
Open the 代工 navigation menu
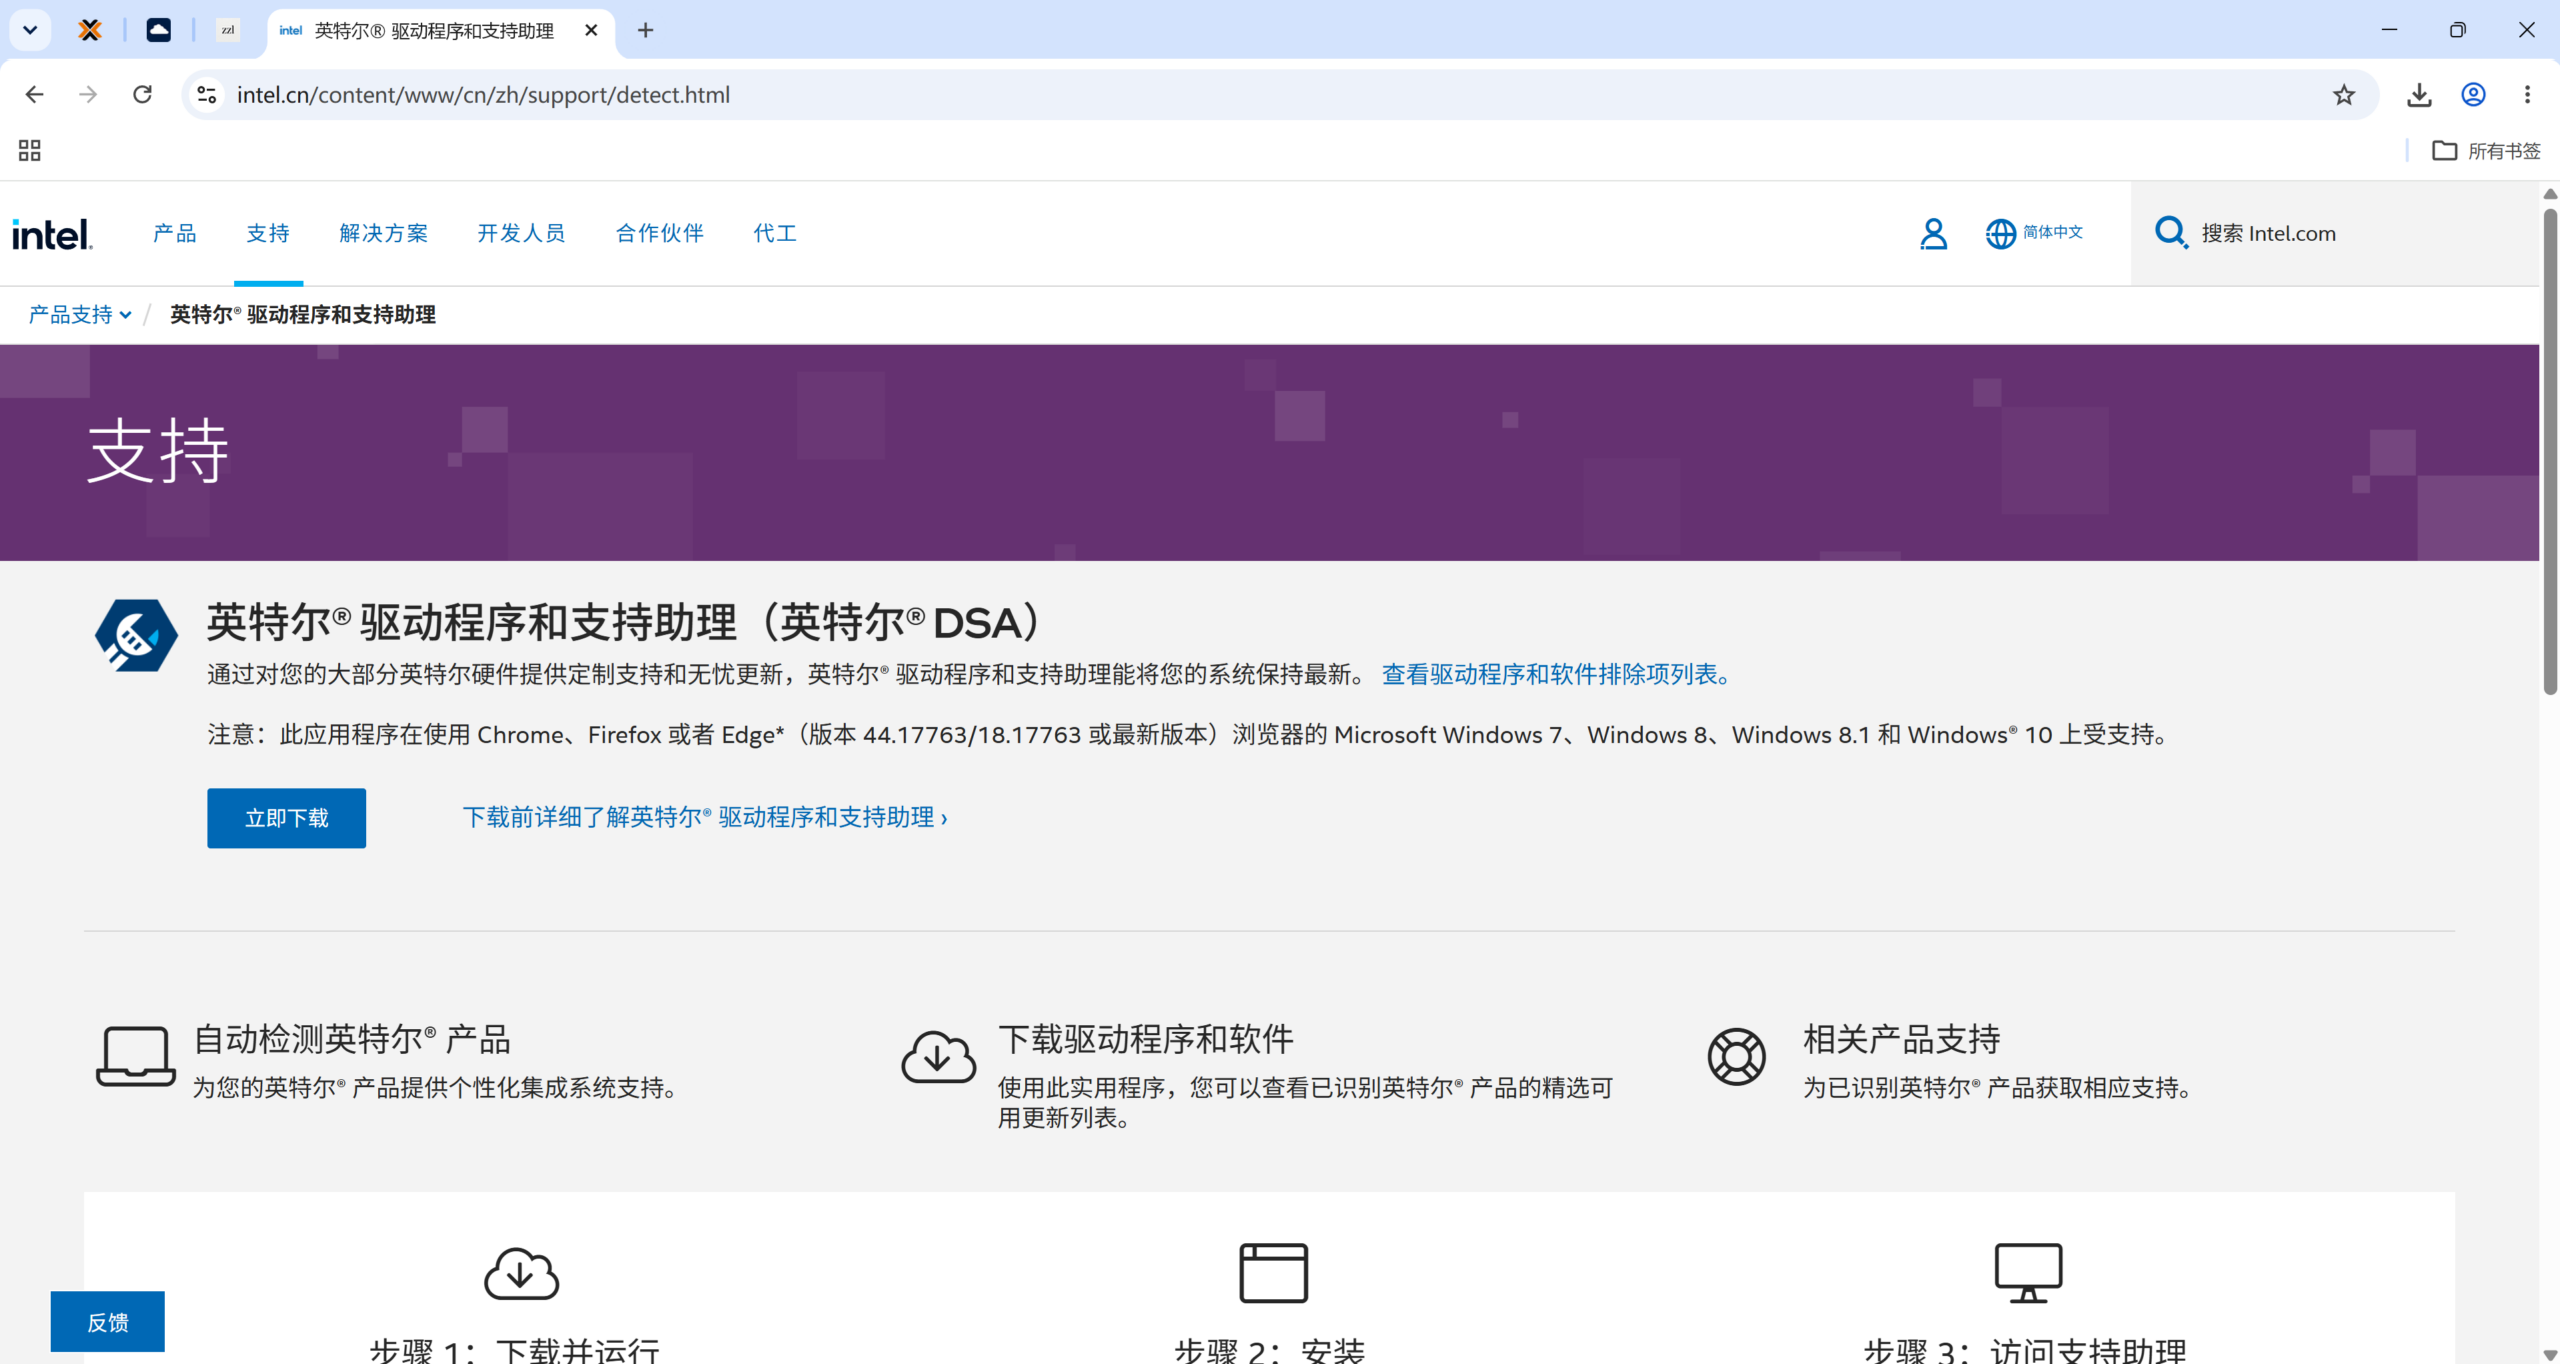click(x=775, y=233)
